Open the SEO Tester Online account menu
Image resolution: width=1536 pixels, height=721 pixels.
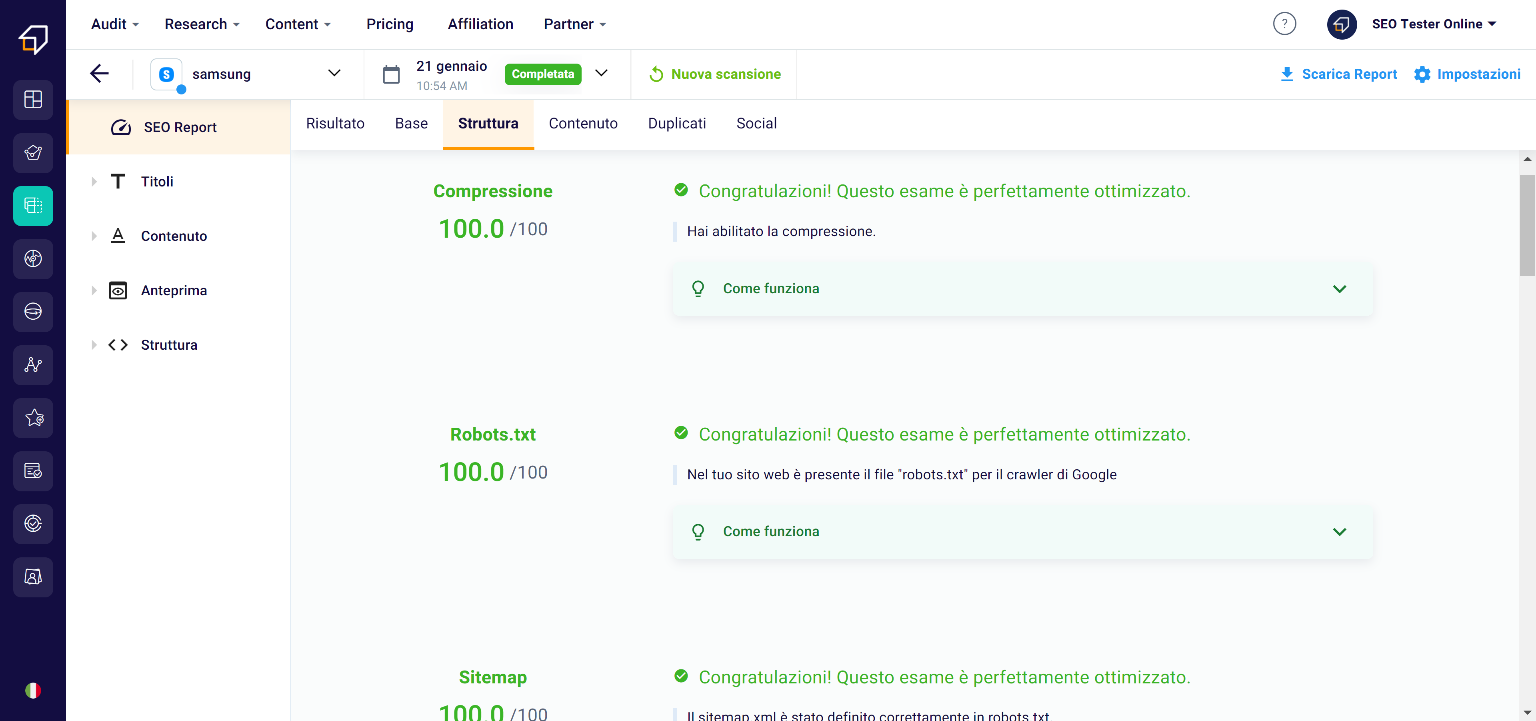pos(1434,24)
